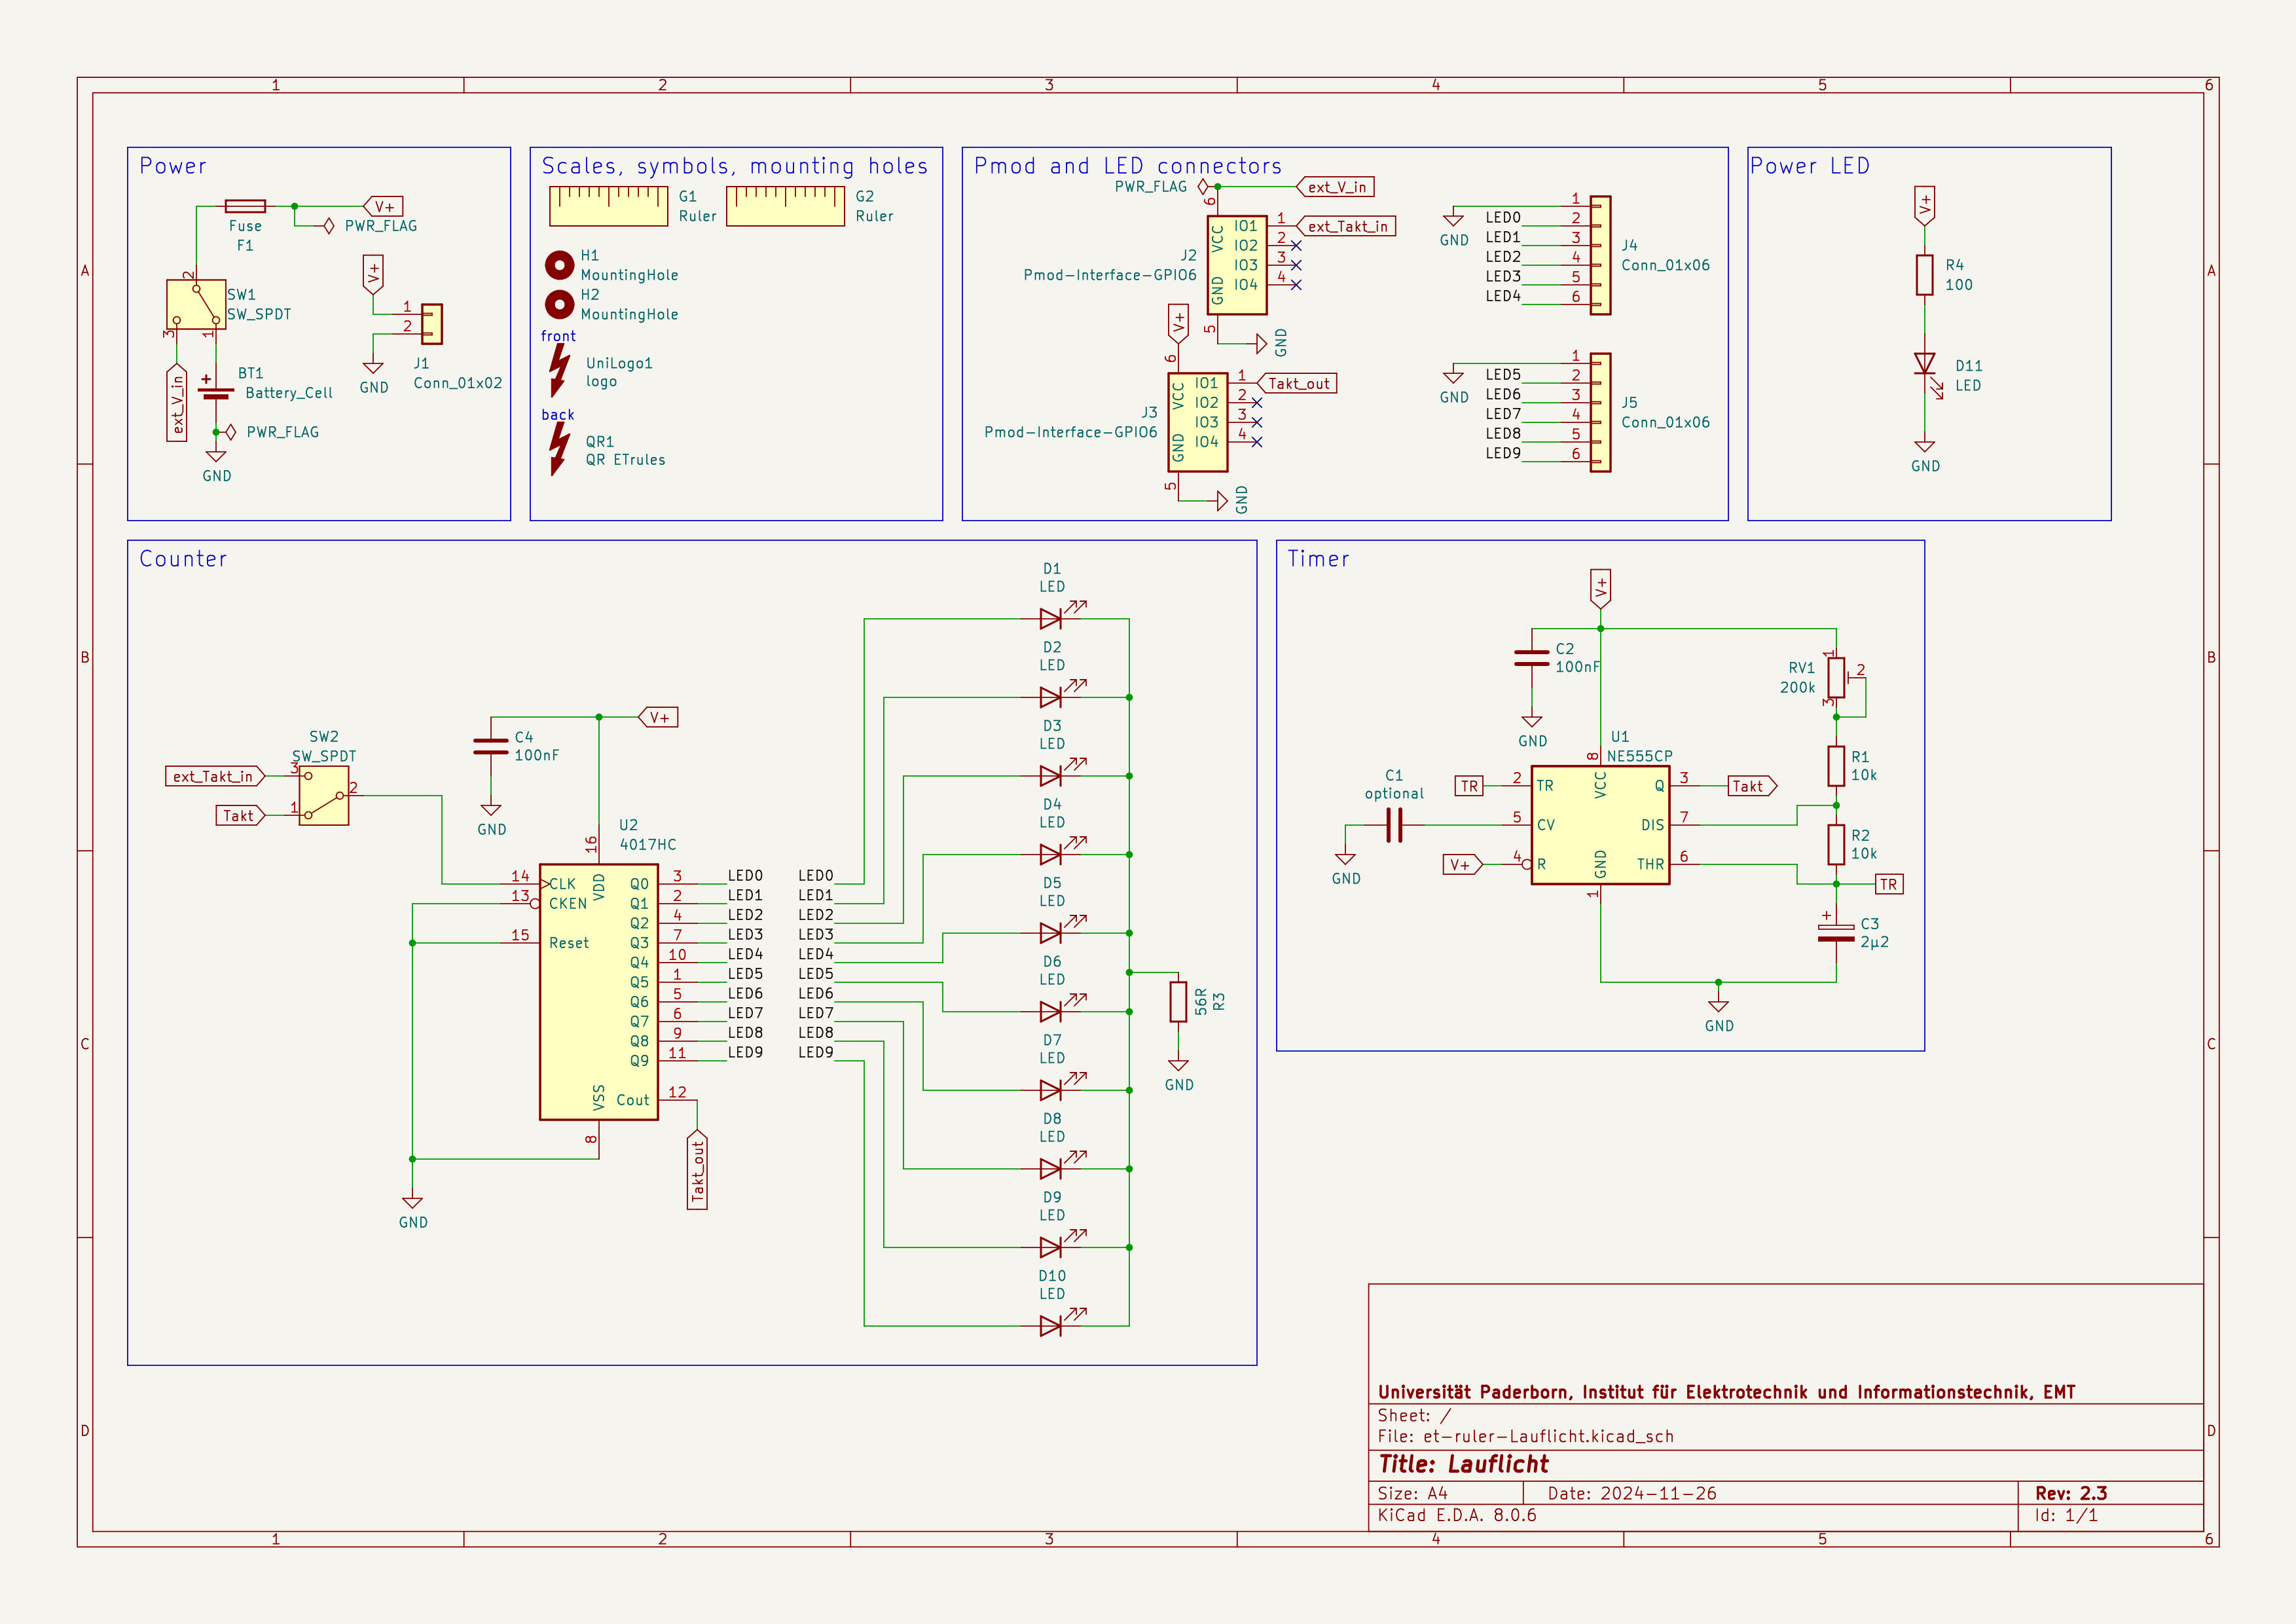Click the LED0 net label at U2 Q0
Screen dimensions: 2296x1624
pos(745,875)
